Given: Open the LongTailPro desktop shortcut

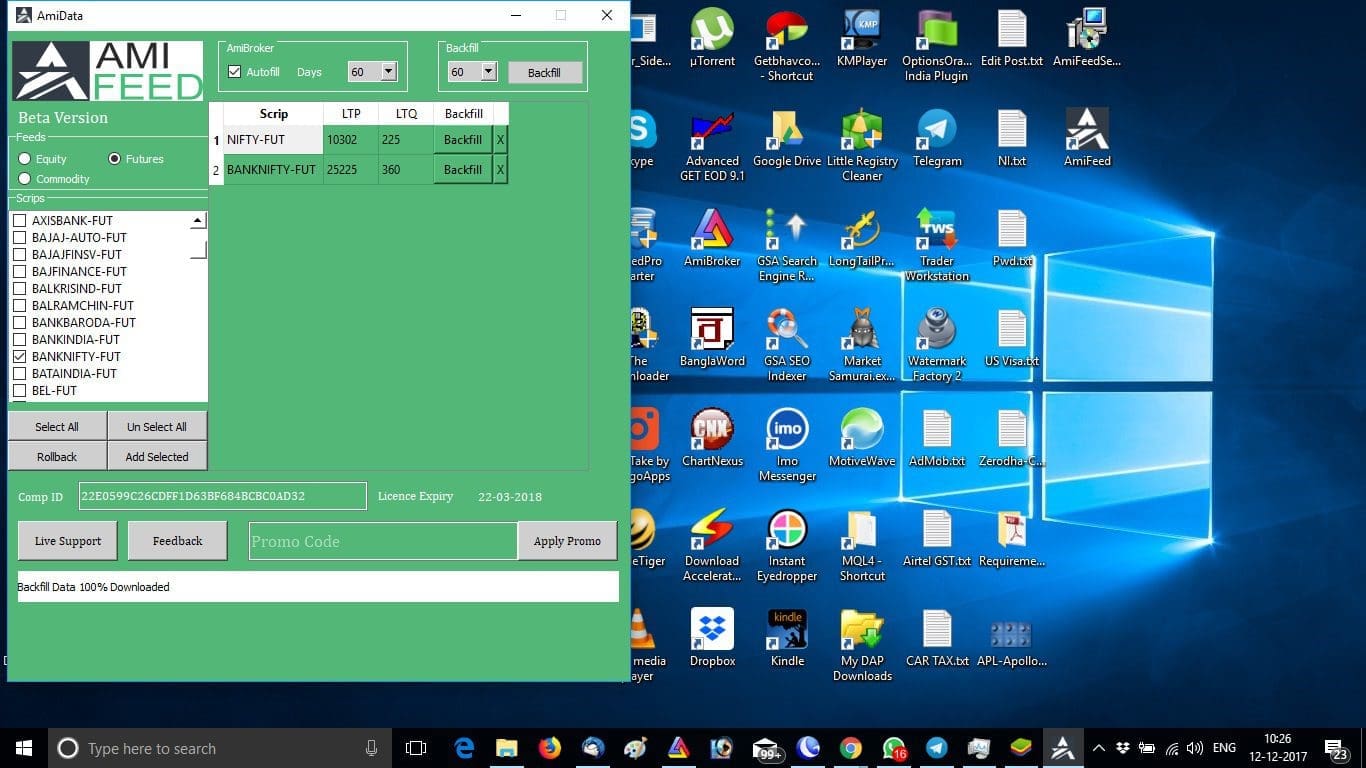Looking at the screenshot, I should point(862,238).
